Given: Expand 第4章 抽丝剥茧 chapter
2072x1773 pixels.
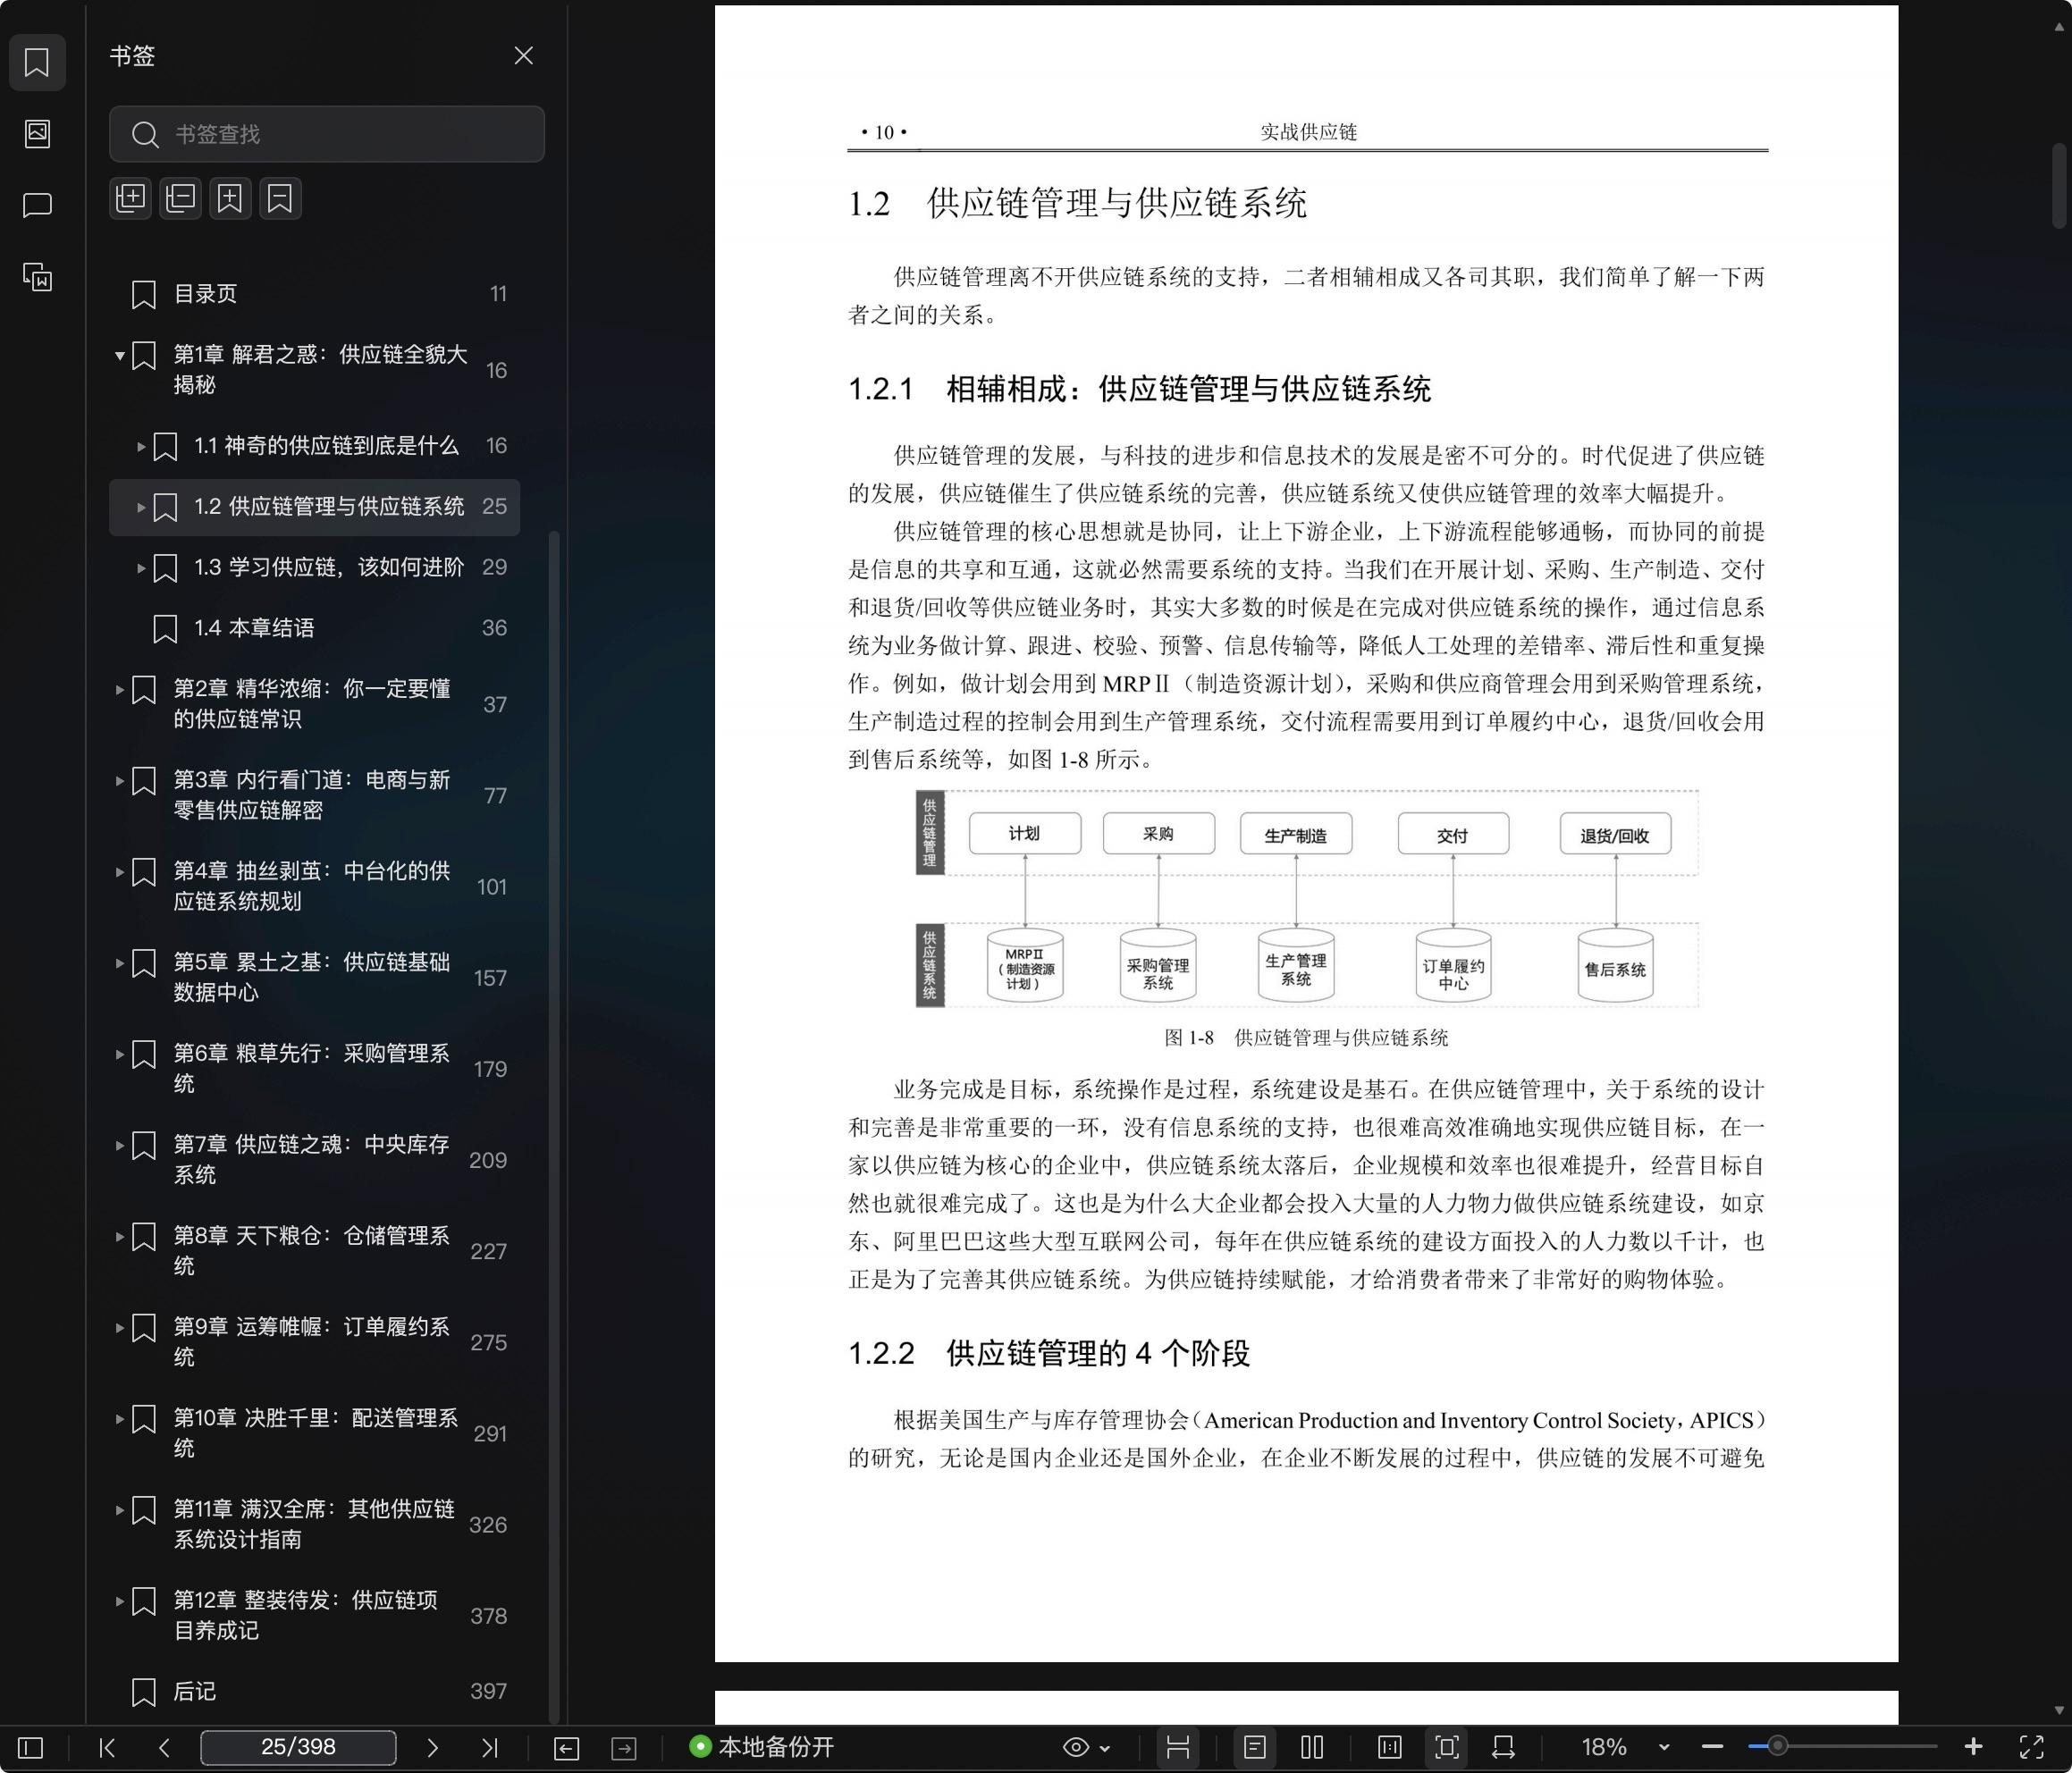Looking at the screenshot, I should click(120, 871).
